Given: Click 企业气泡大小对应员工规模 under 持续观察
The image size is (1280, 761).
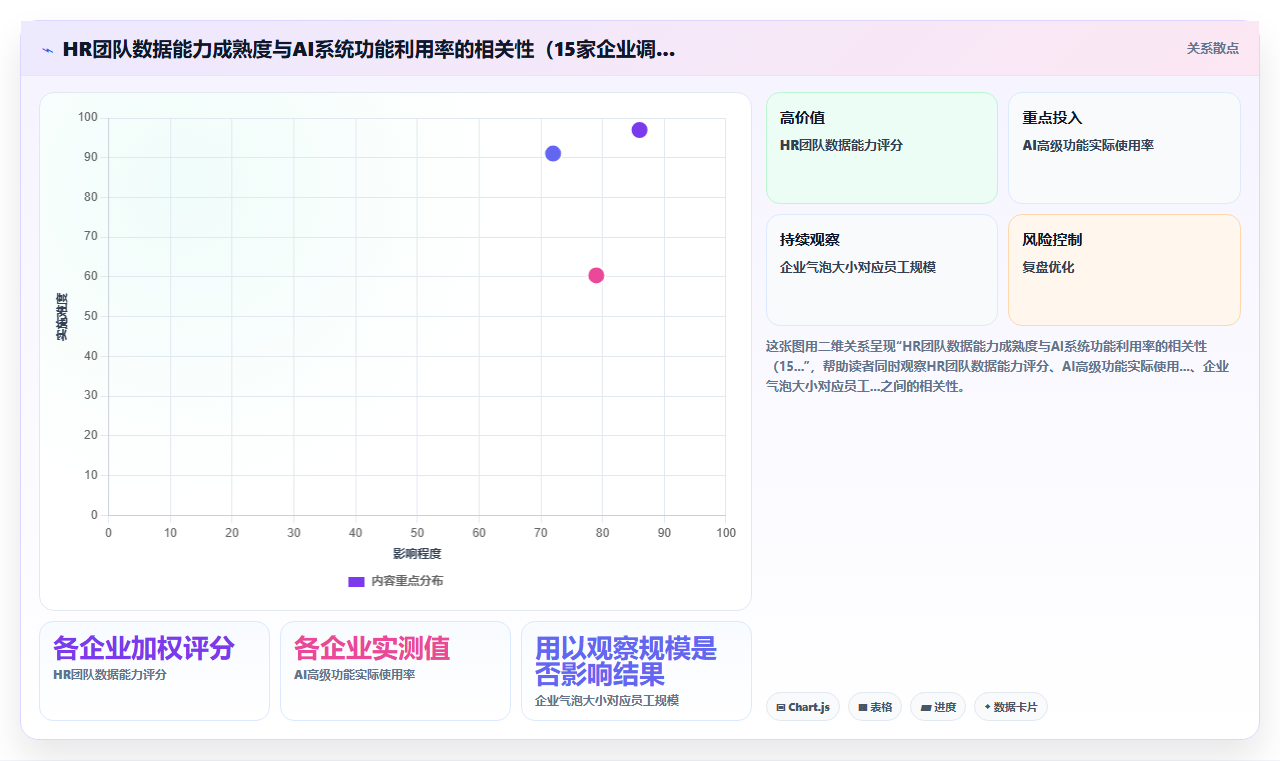Looking at the screenshot, I should pyautogui.click(x=858, y=267).
